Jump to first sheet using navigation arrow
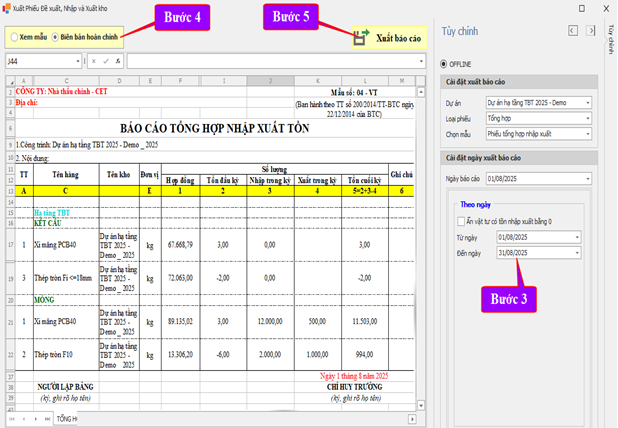The width and height of the screenshot is (618, 428). tap(11, 418)
